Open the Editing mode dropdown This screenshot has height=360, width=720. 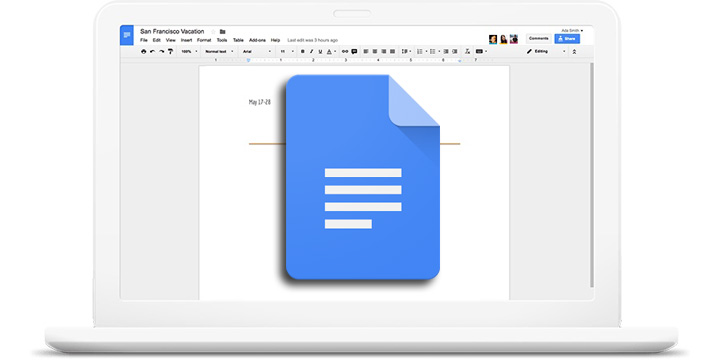[x=546, y=51]
